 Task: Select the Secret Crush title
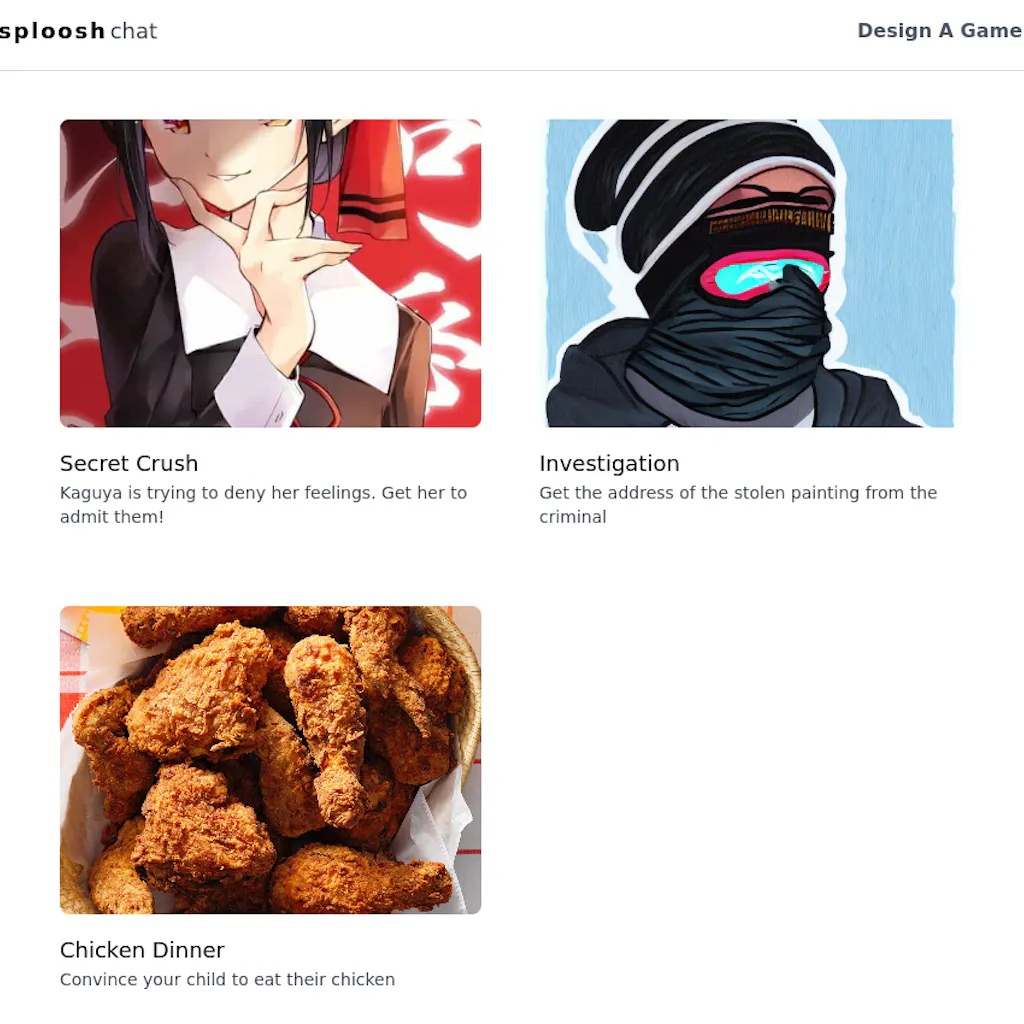129,463
